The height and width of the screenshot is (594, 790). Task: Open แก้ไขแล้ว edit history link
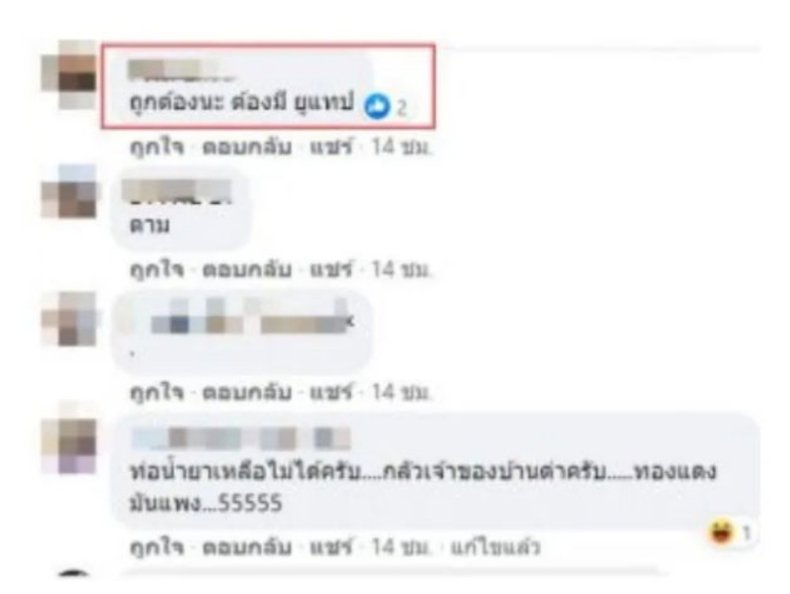pyautogui.click(x=494, y=547)
